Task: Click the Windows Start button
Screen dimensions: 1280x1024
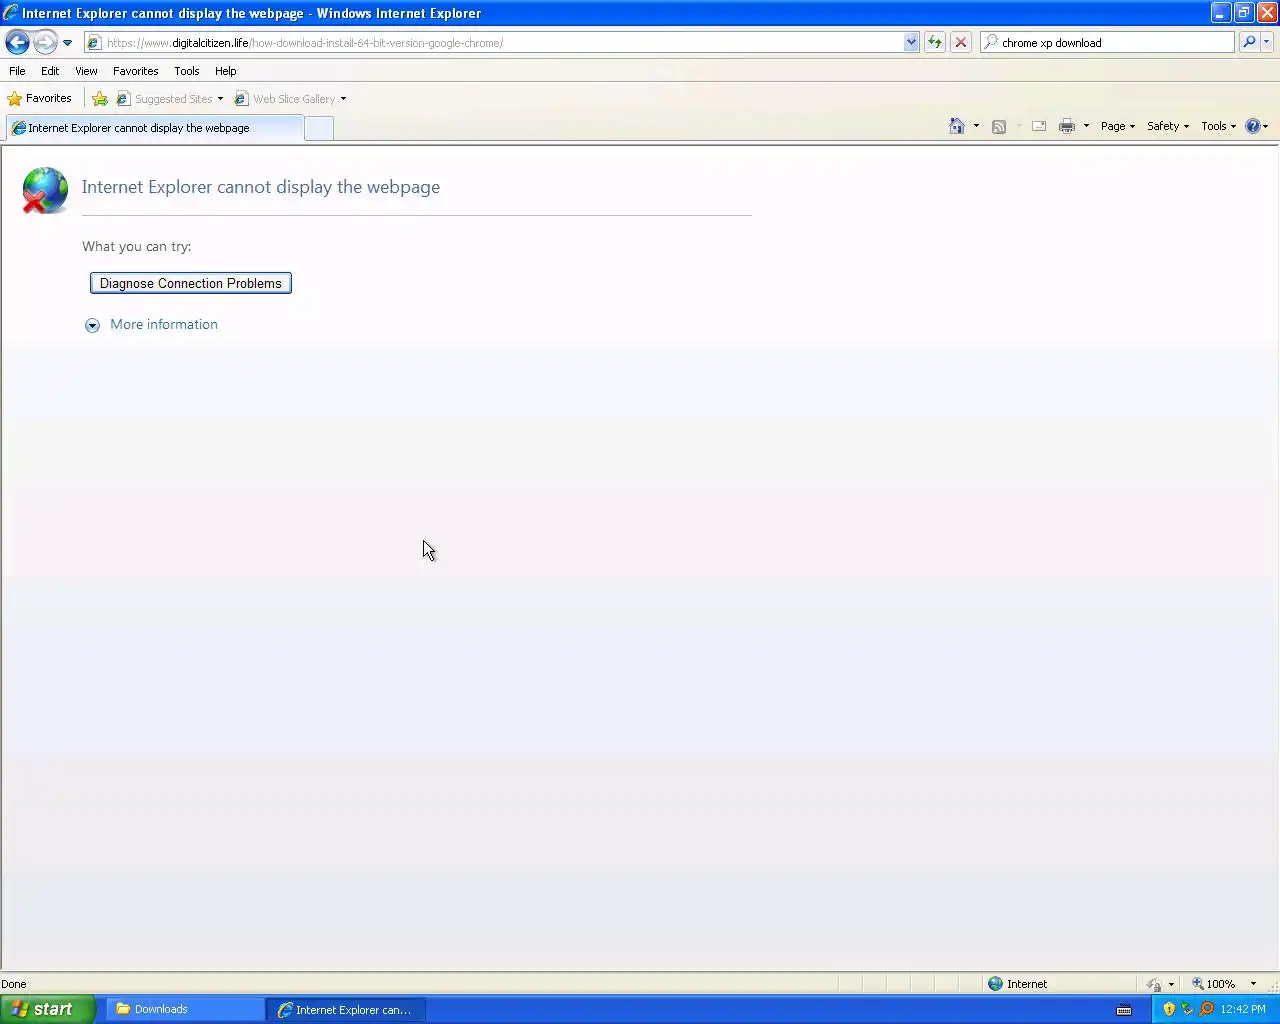Action: point(48,1009)
